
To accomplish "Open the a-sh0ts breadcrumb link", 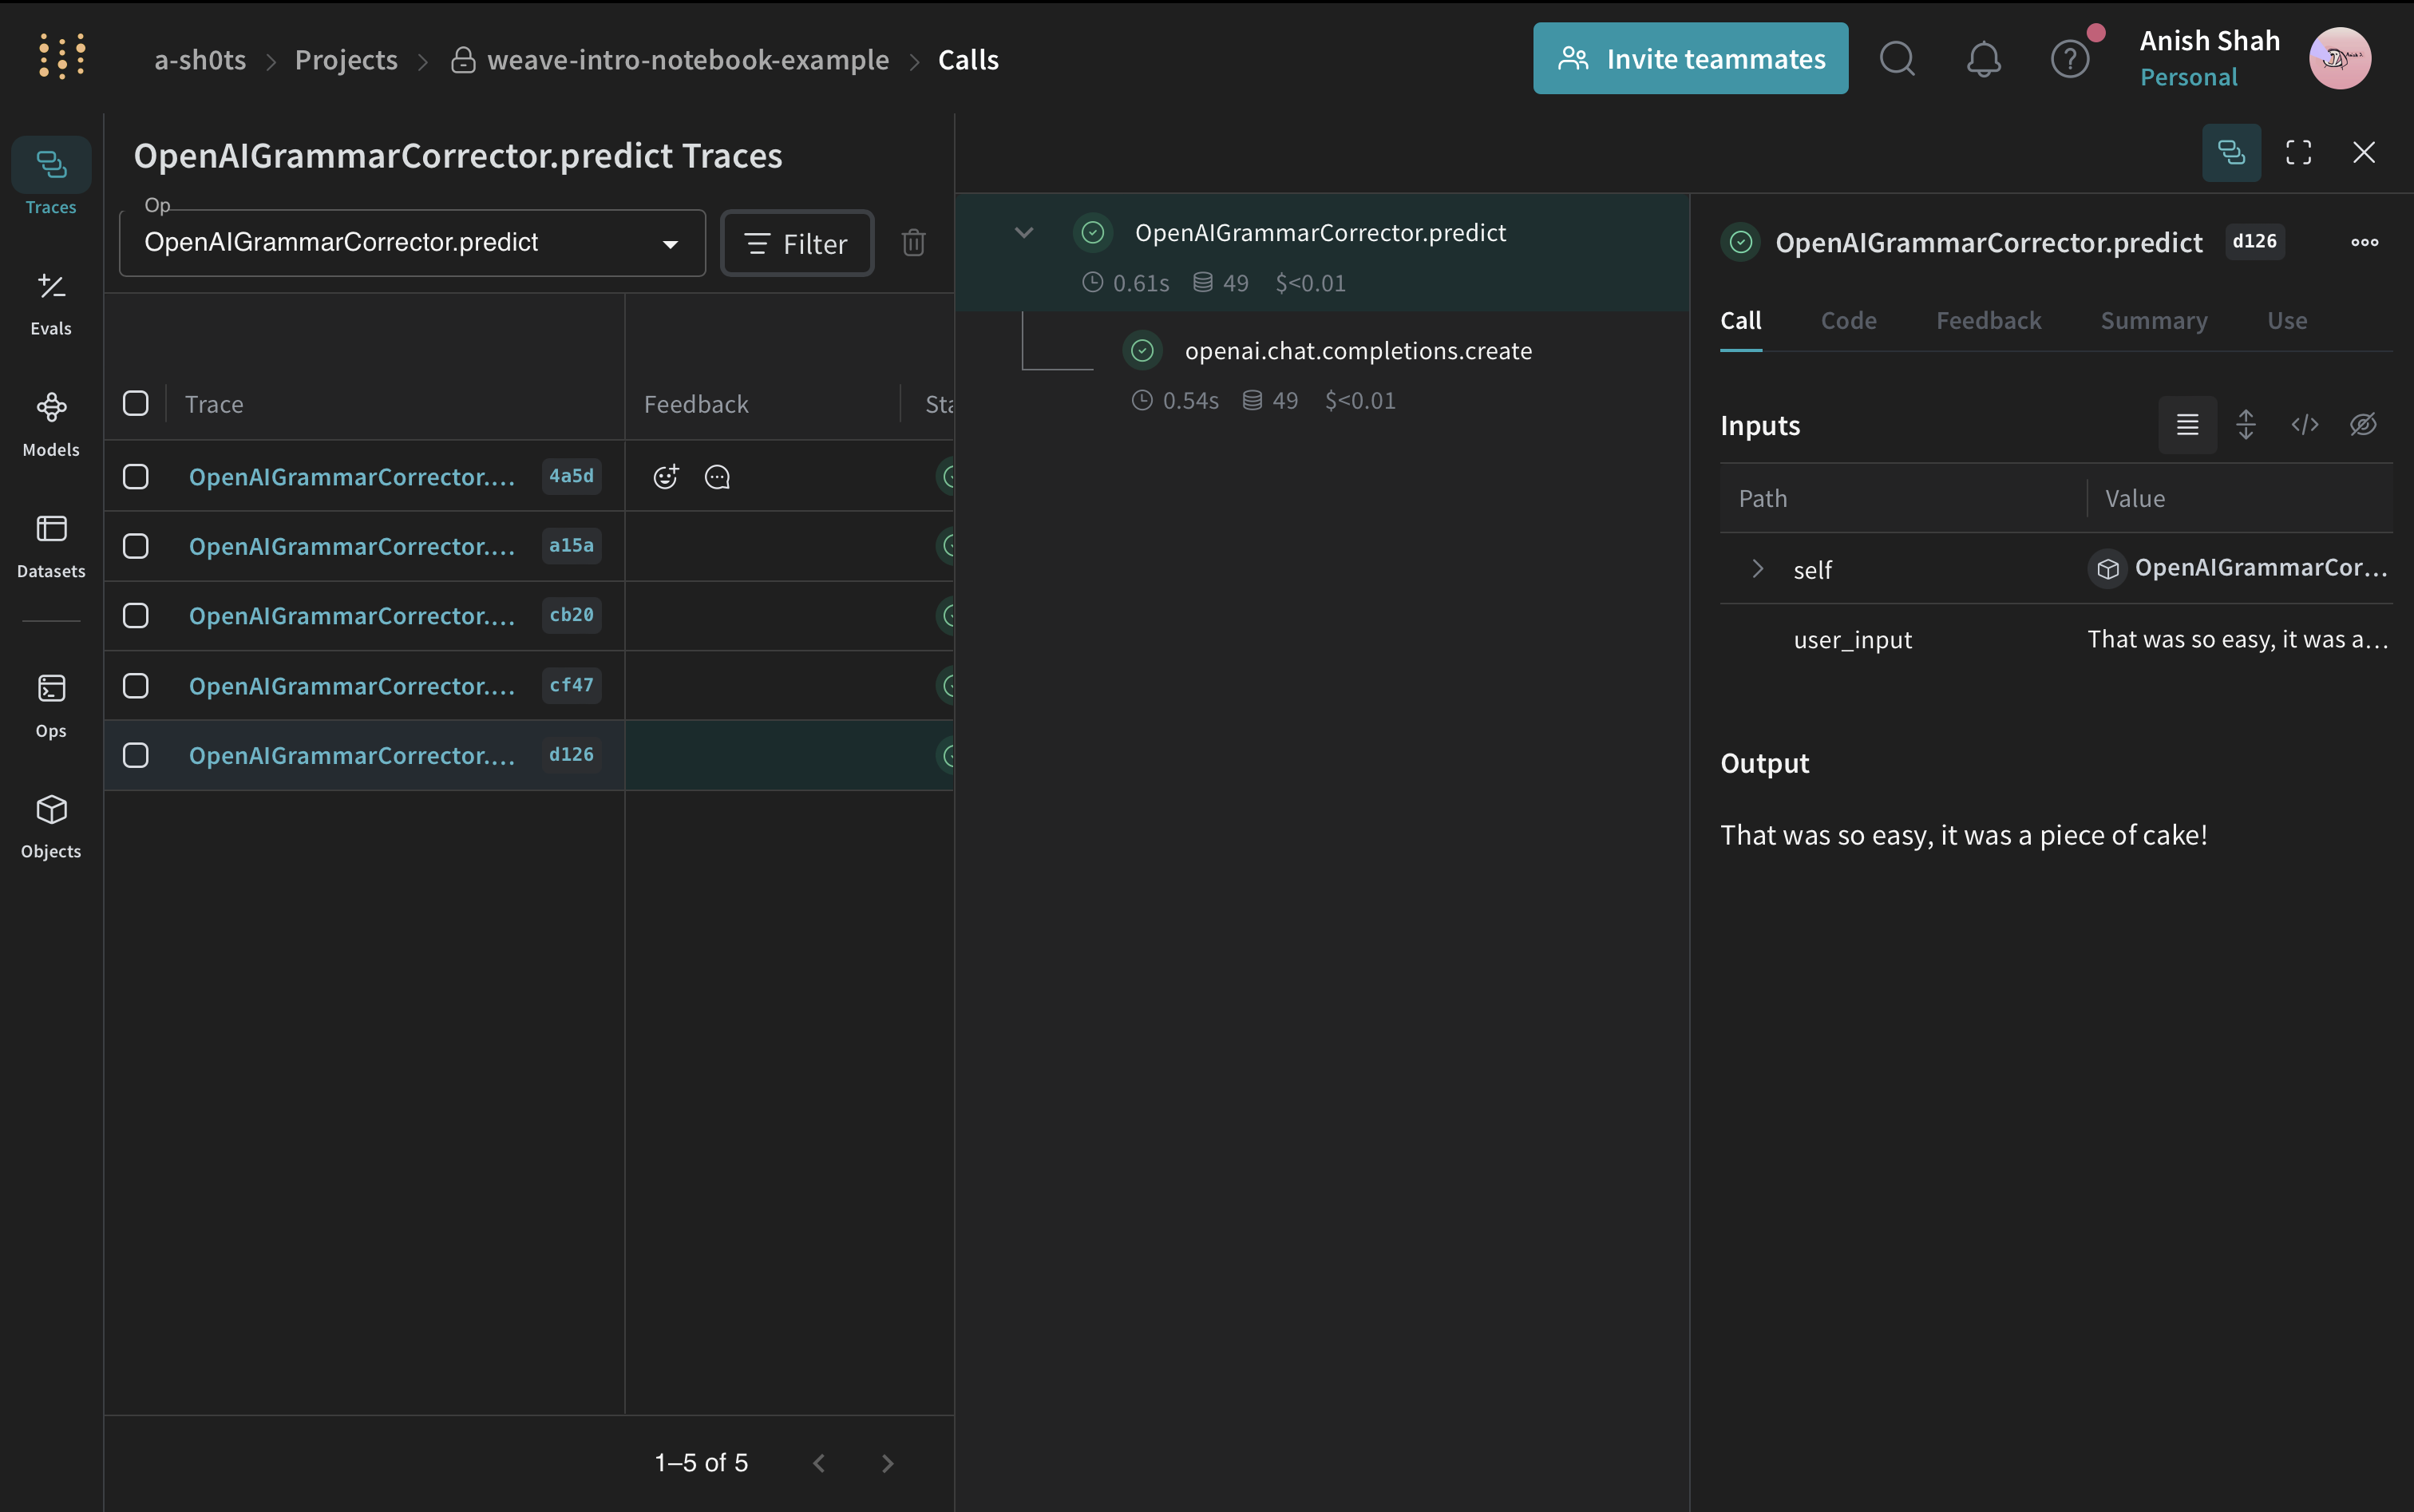I will tap(200, 60).
